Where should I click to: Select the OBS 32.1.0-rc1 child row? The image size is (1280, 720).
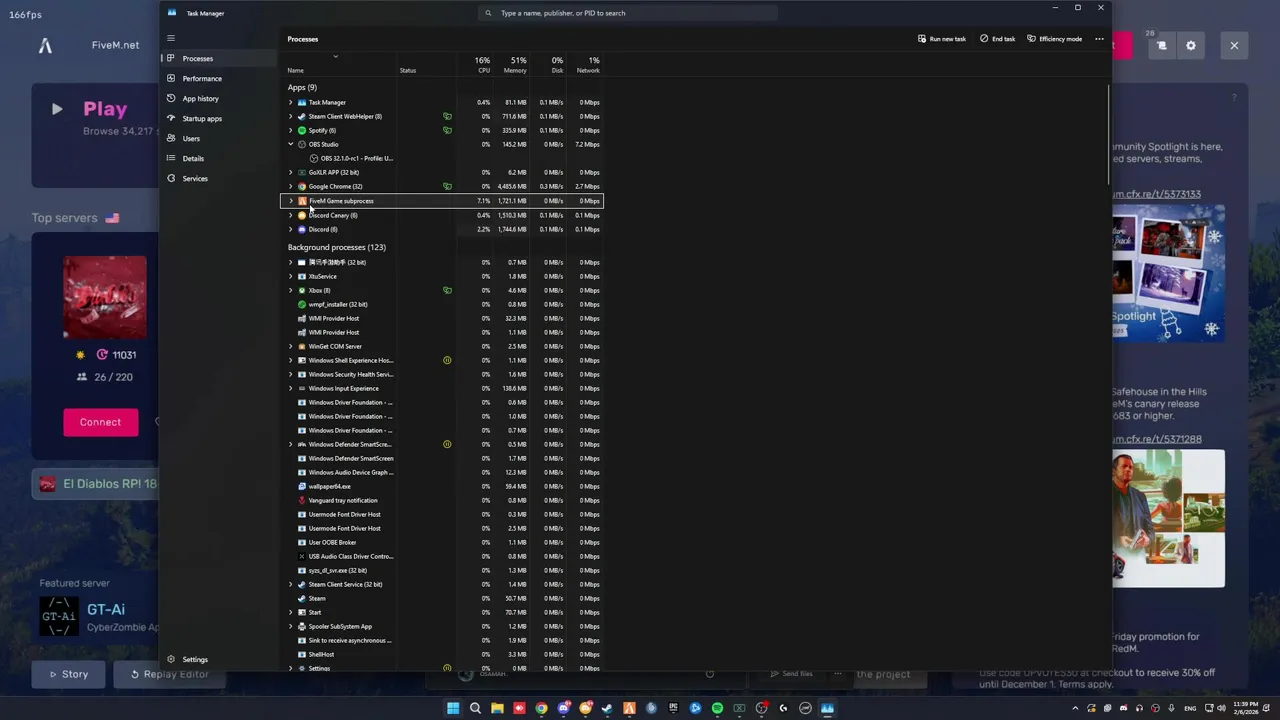pyautogui.click(x=442, y=158)
